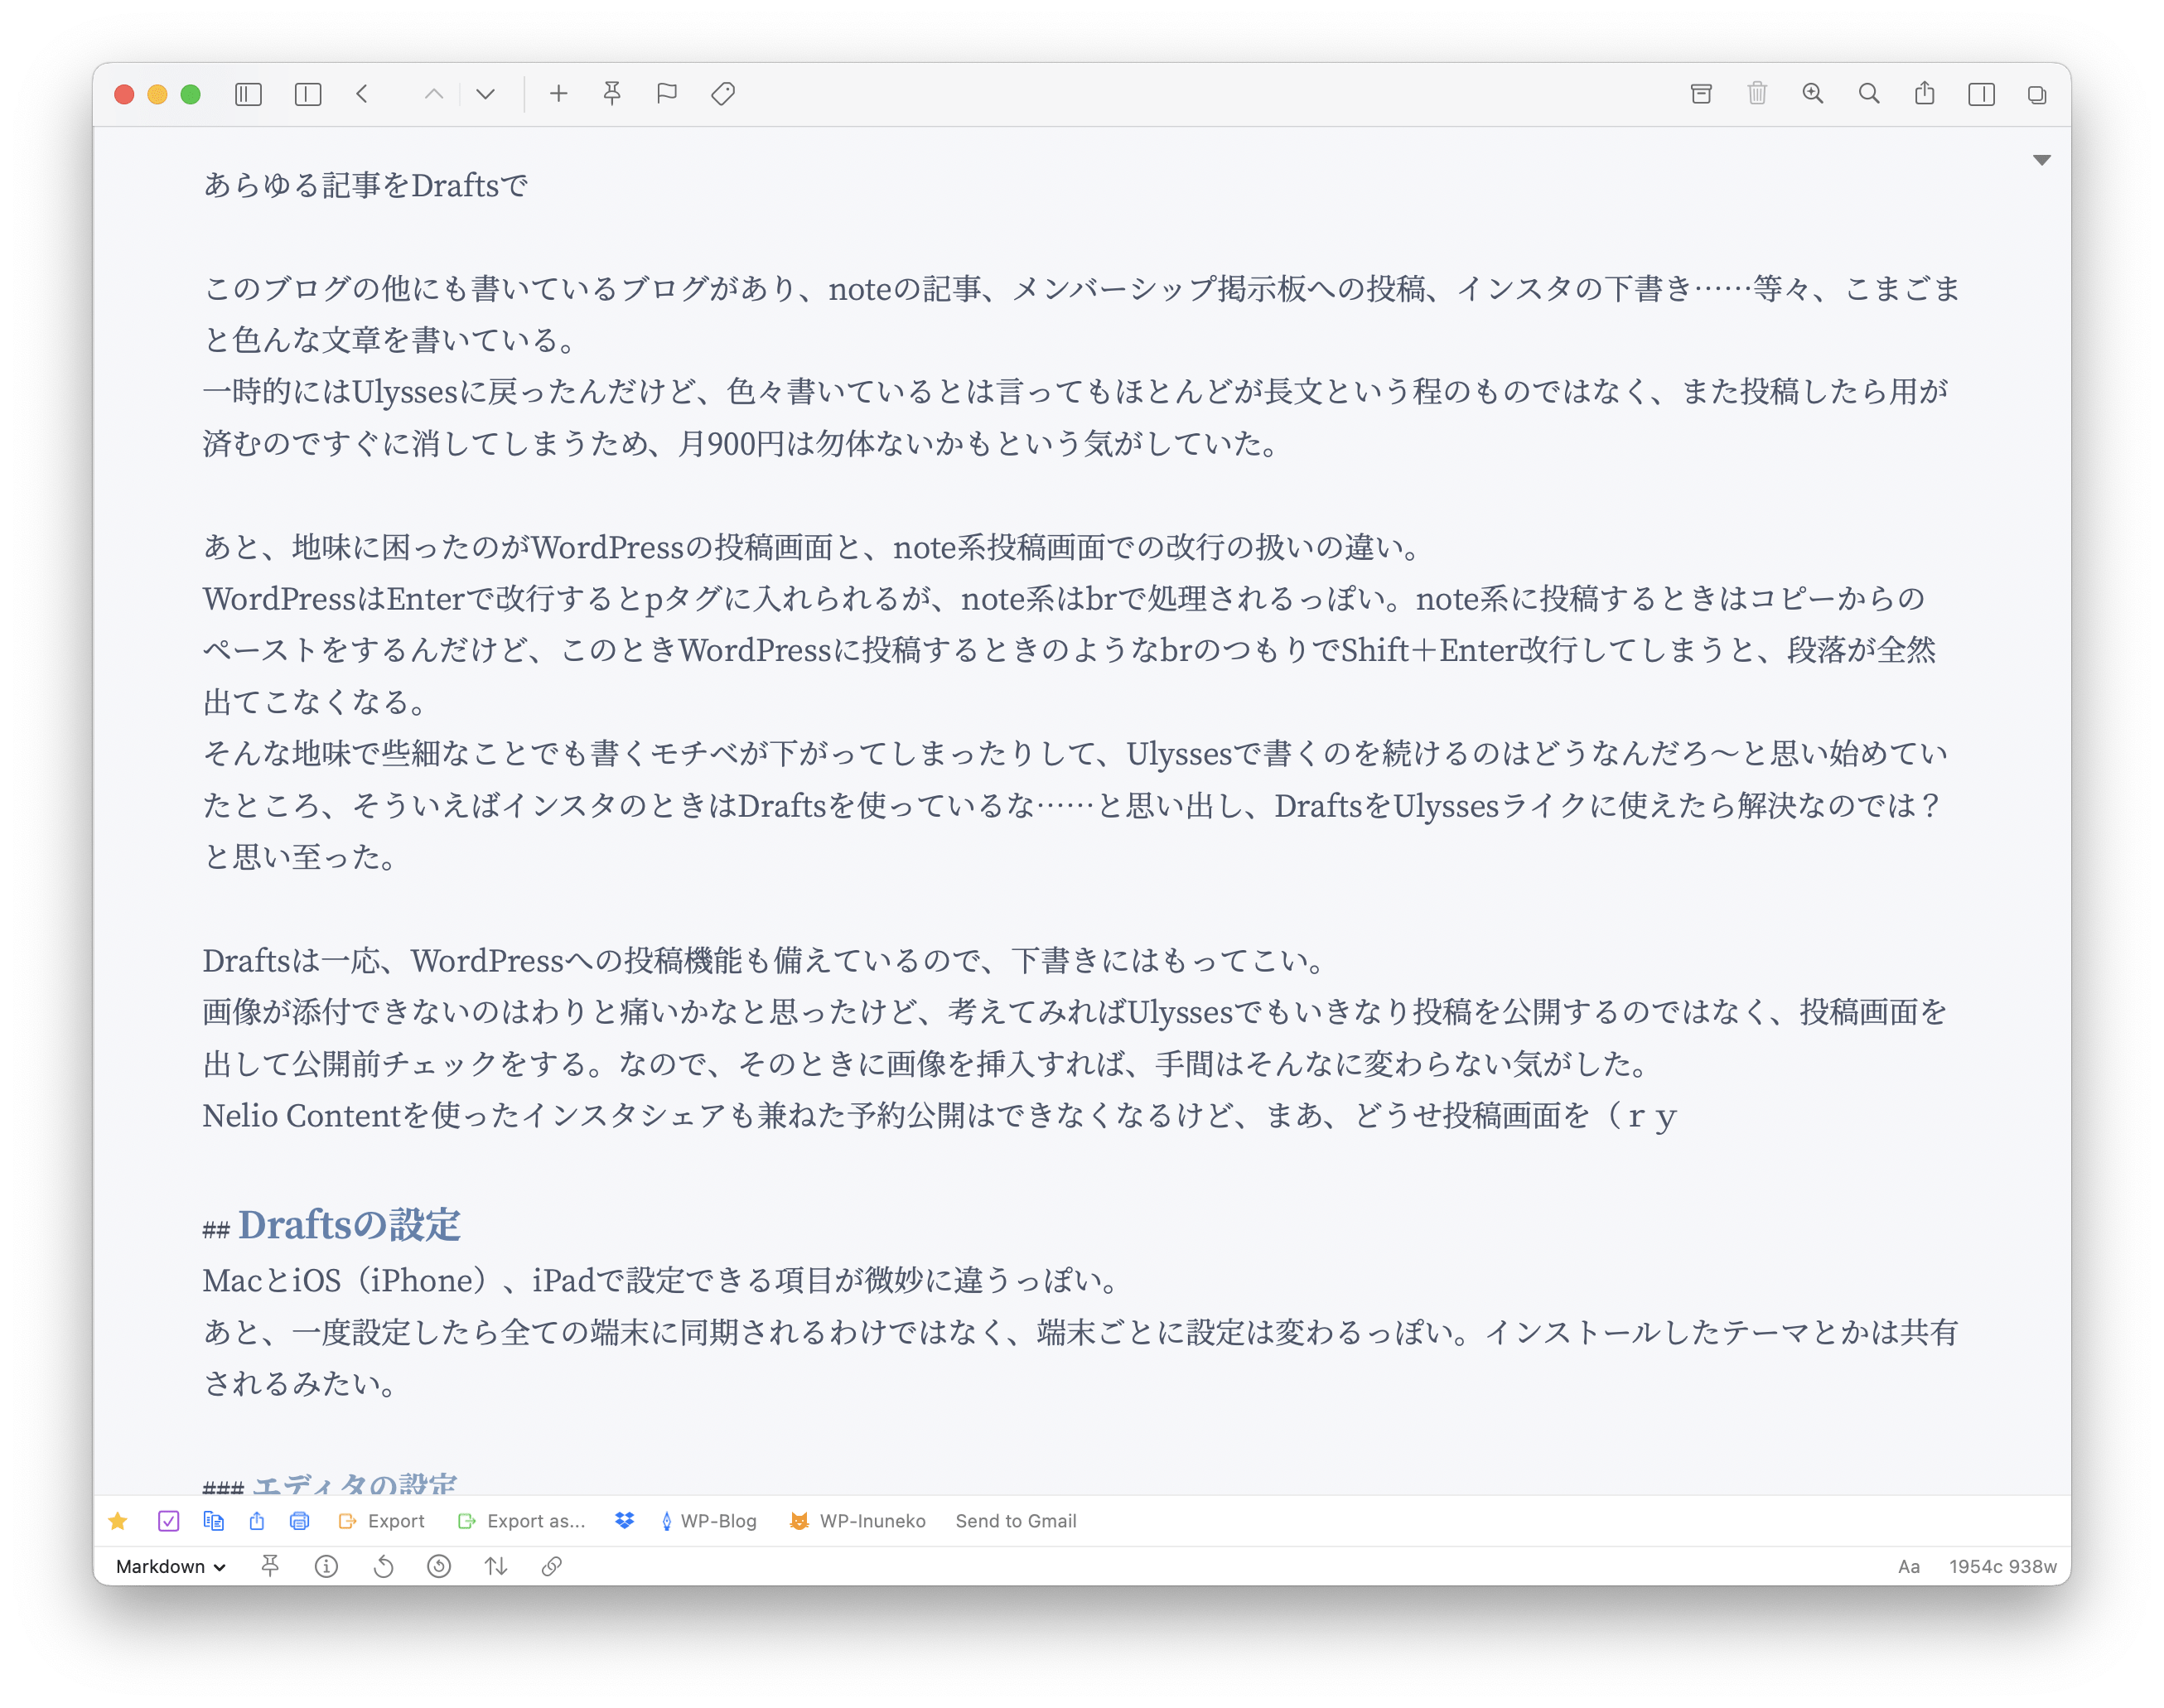This screenshot has height=1708, width=2164.
Task: Toggle the draft list sidebar icon
Action: tap(248, 94)
